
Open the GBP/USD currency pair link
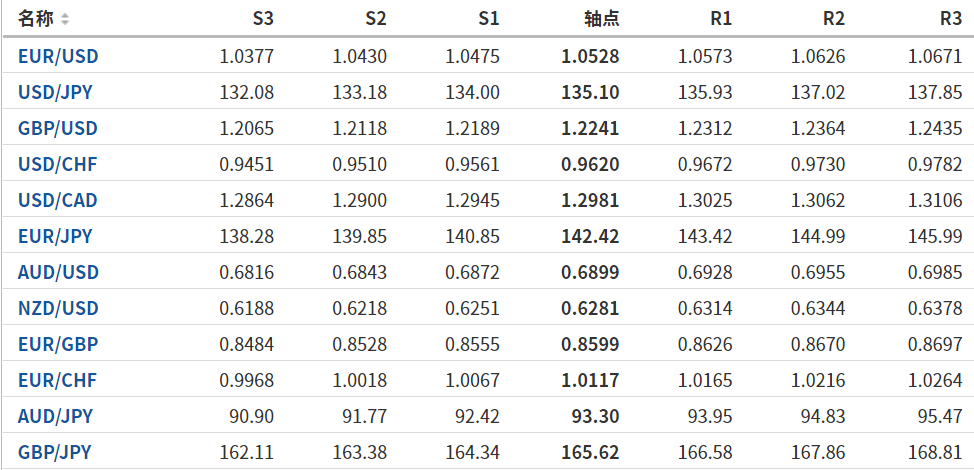(58, 129)
